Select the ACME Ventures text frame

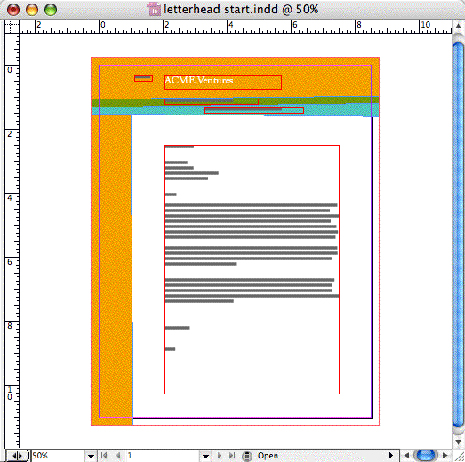click(x=223, y=82)
